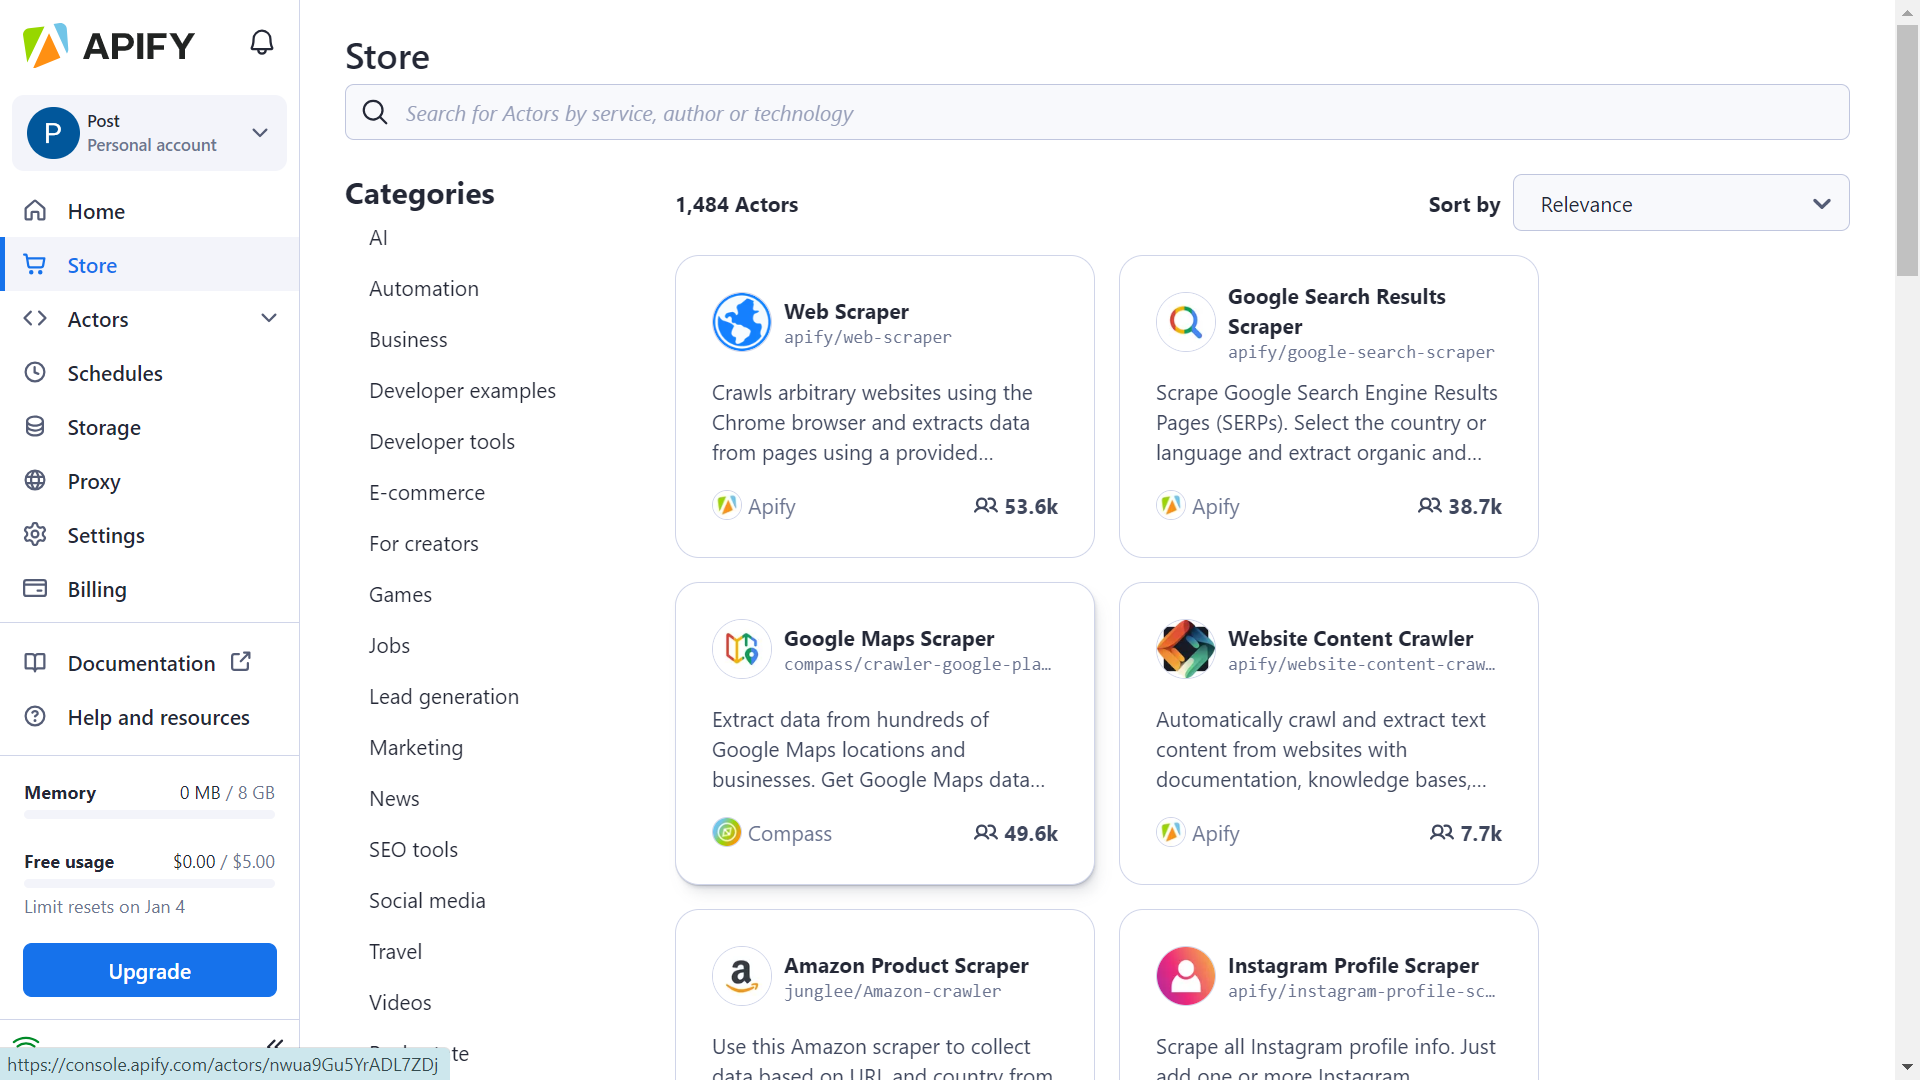This screenshot has width=1920, height=1080.
Task: Open Schedules in the sidebar
Action: coord(115,373)
